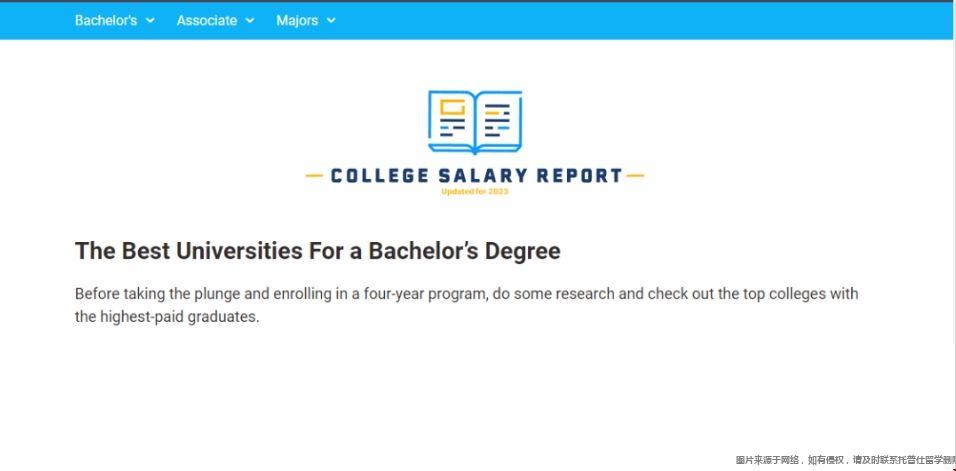The height and width of the screenshot is (471, 956).
Task: Click the yellow rectangle on the book's left page
Action: point(452,107)
